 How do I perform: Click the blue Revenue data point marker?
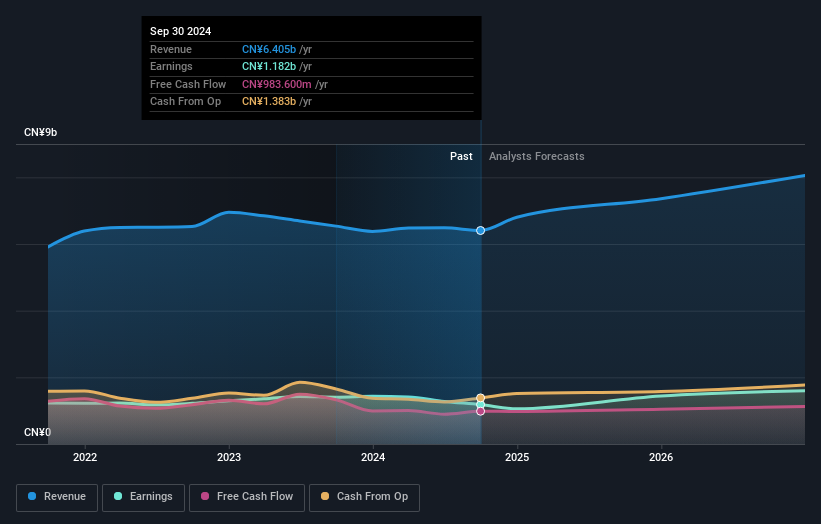pos(481,230)
